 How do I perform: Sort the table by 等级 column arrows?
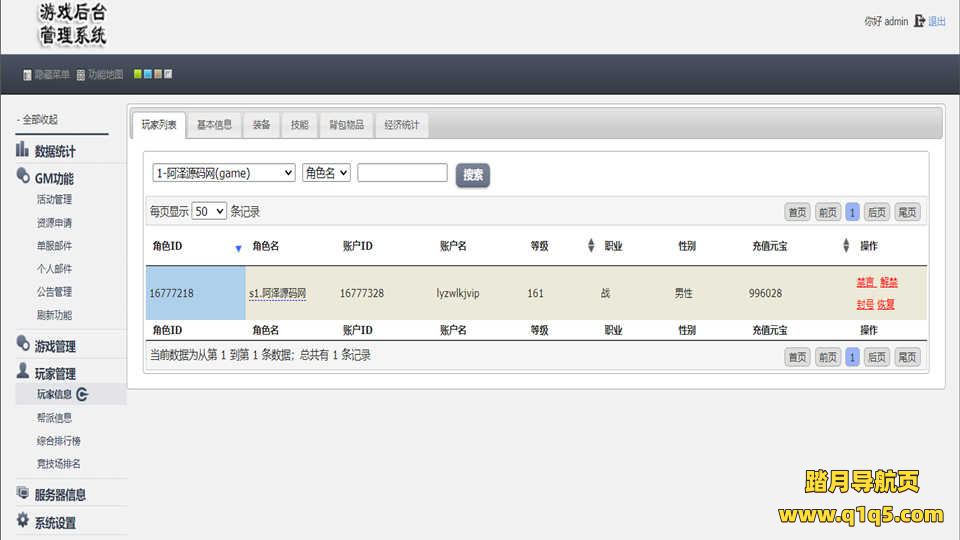point(590,246)
